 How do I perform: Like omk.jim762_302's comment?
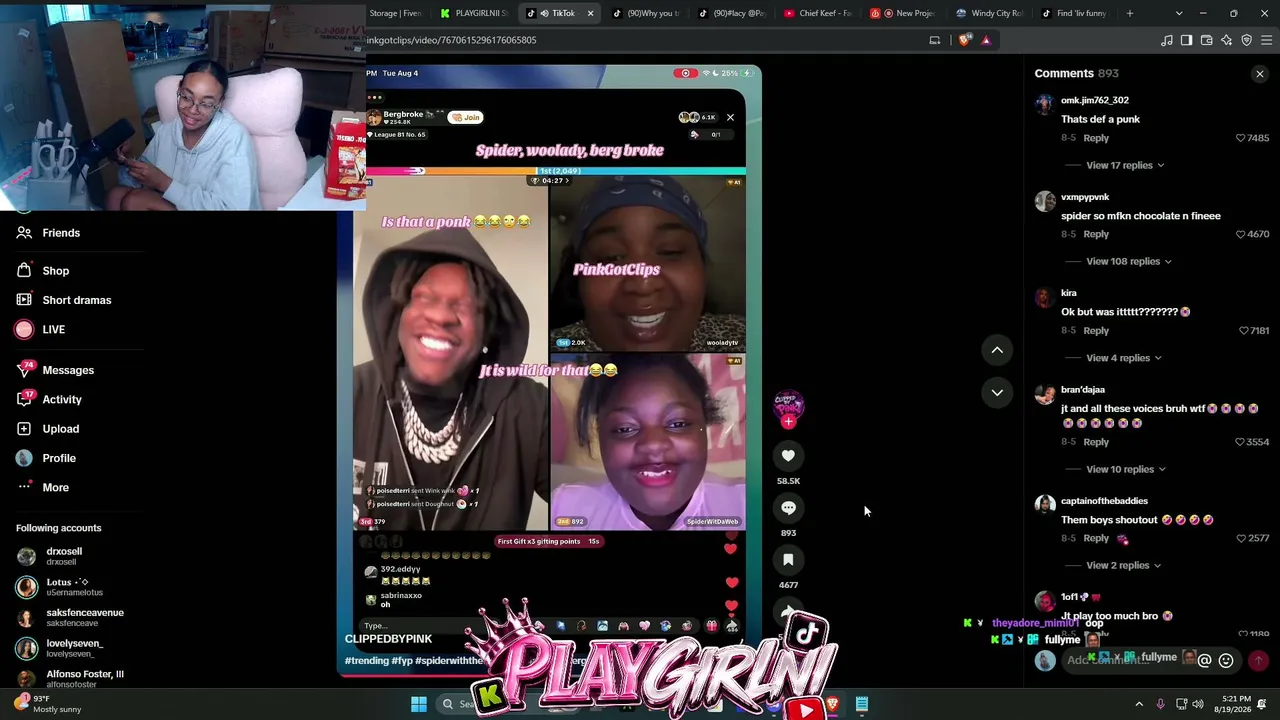tap(1241, 138)
